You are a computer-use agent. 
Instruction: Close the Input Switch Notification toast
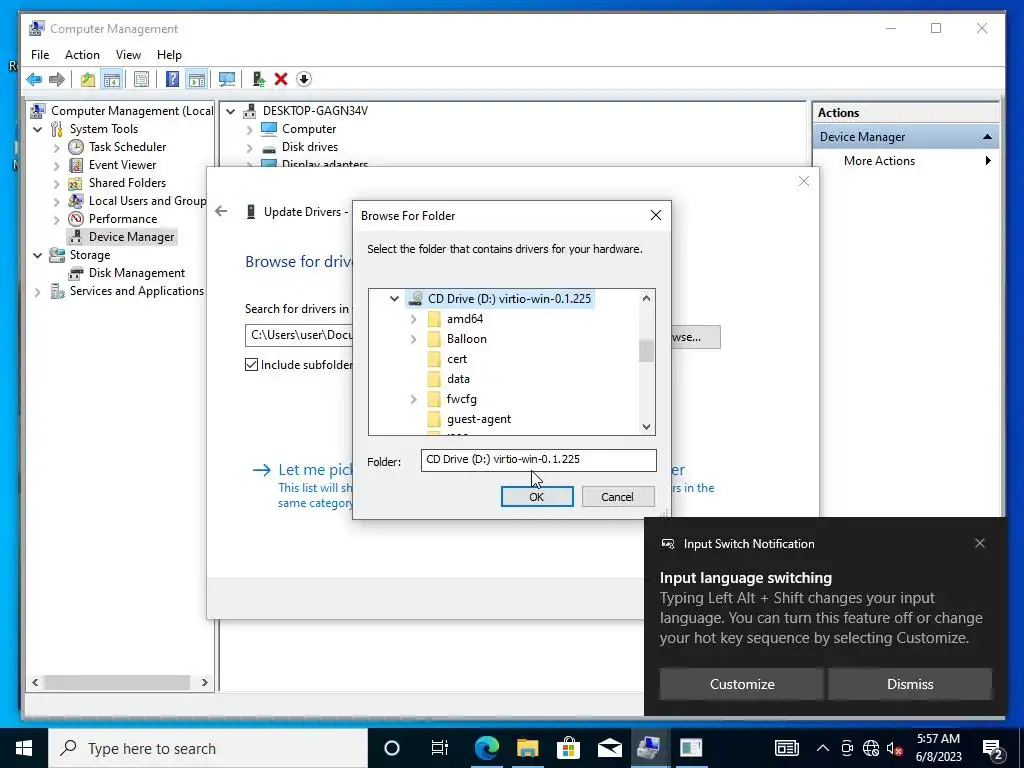980,543
